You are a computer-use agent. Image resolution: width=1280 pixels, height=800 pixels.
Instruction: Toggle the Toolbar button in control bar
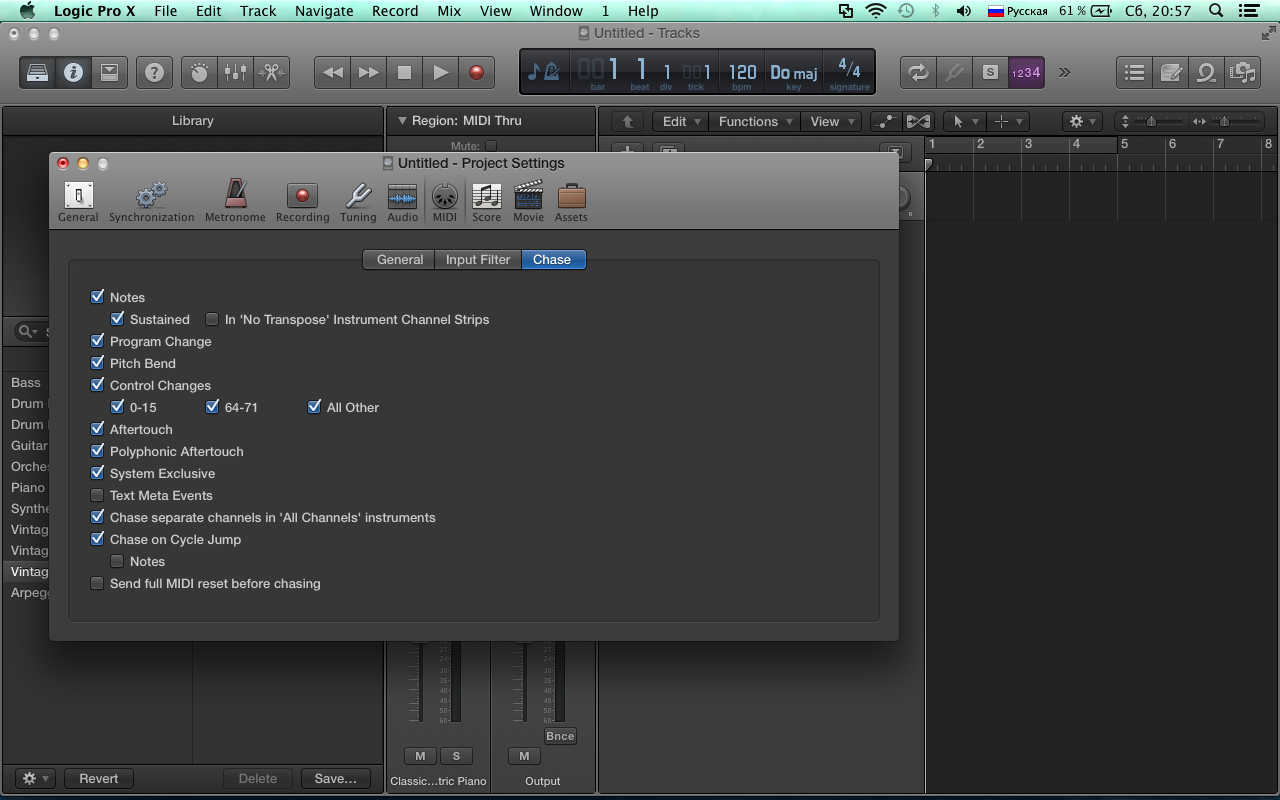pyautogui.click(x=110, y=72)
